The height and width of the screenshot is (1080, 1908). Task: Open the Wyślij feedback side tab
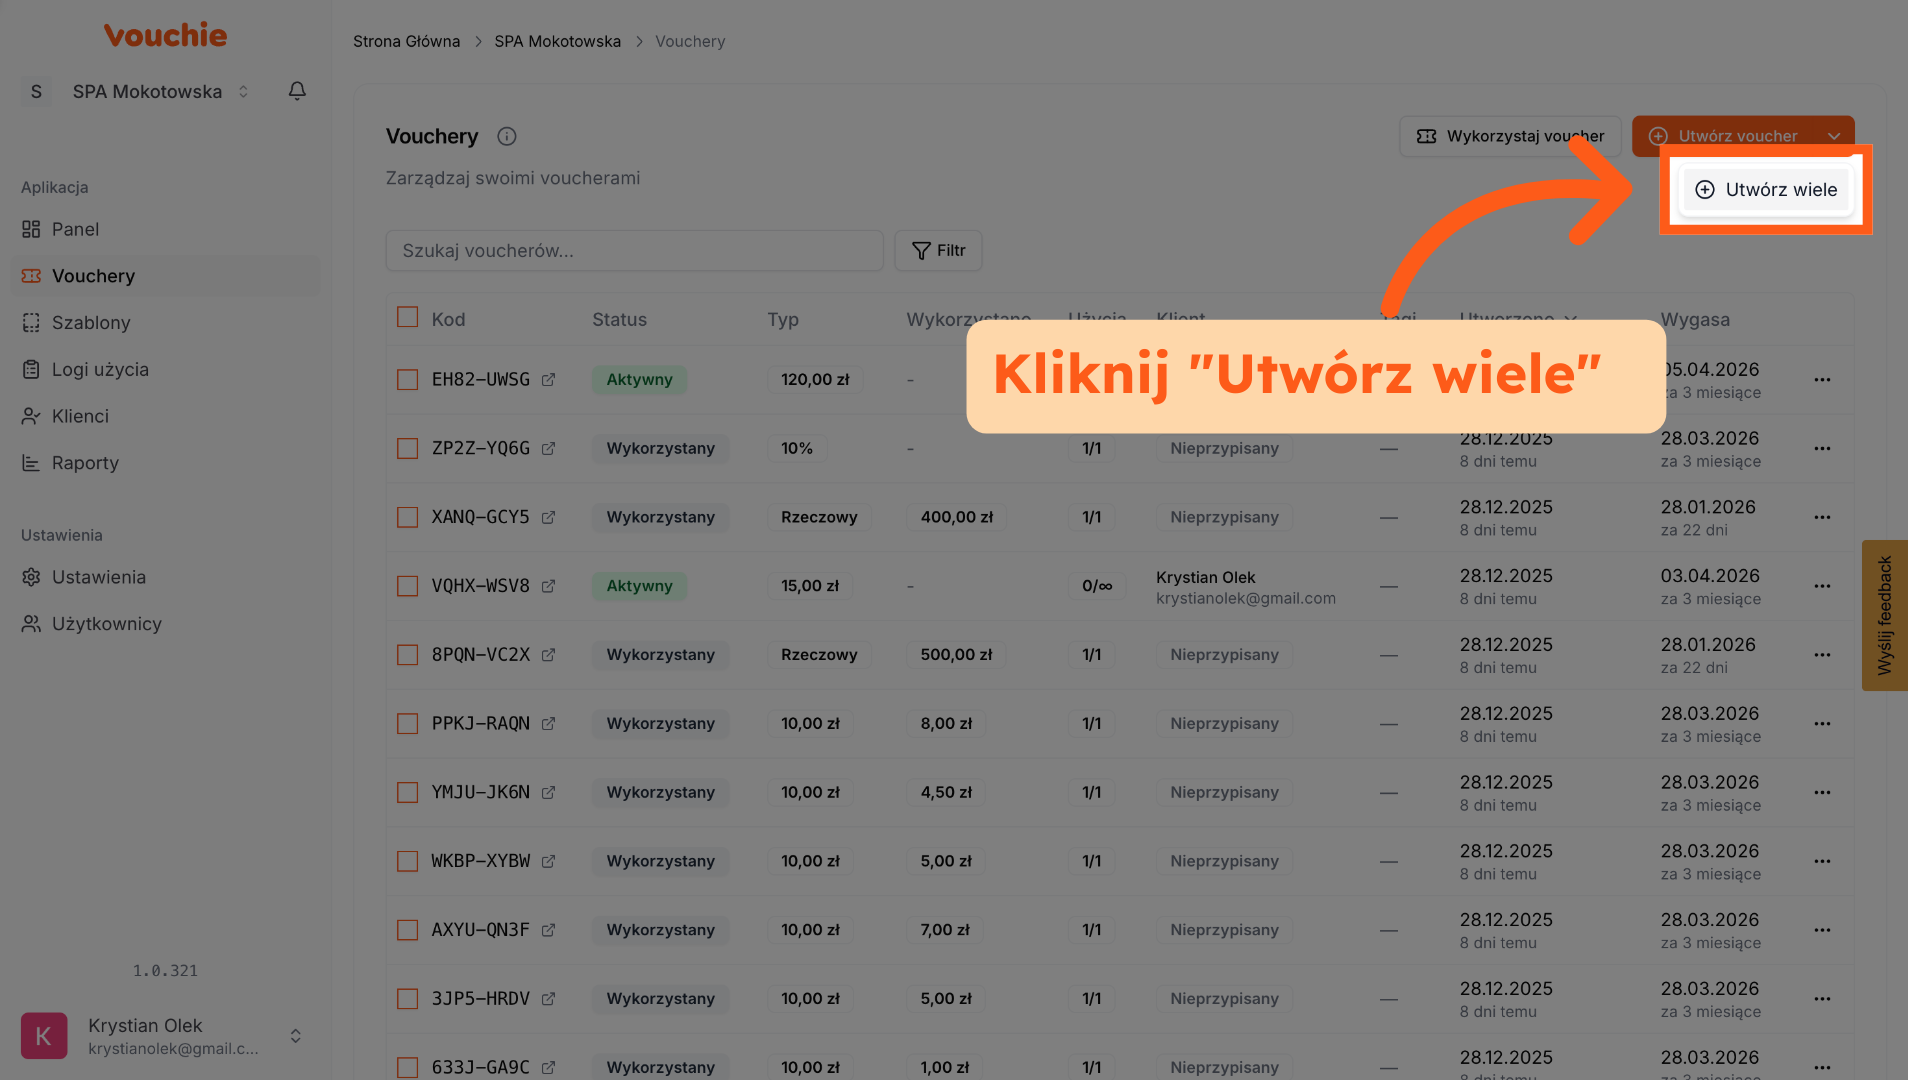(x=1884, y=615)
